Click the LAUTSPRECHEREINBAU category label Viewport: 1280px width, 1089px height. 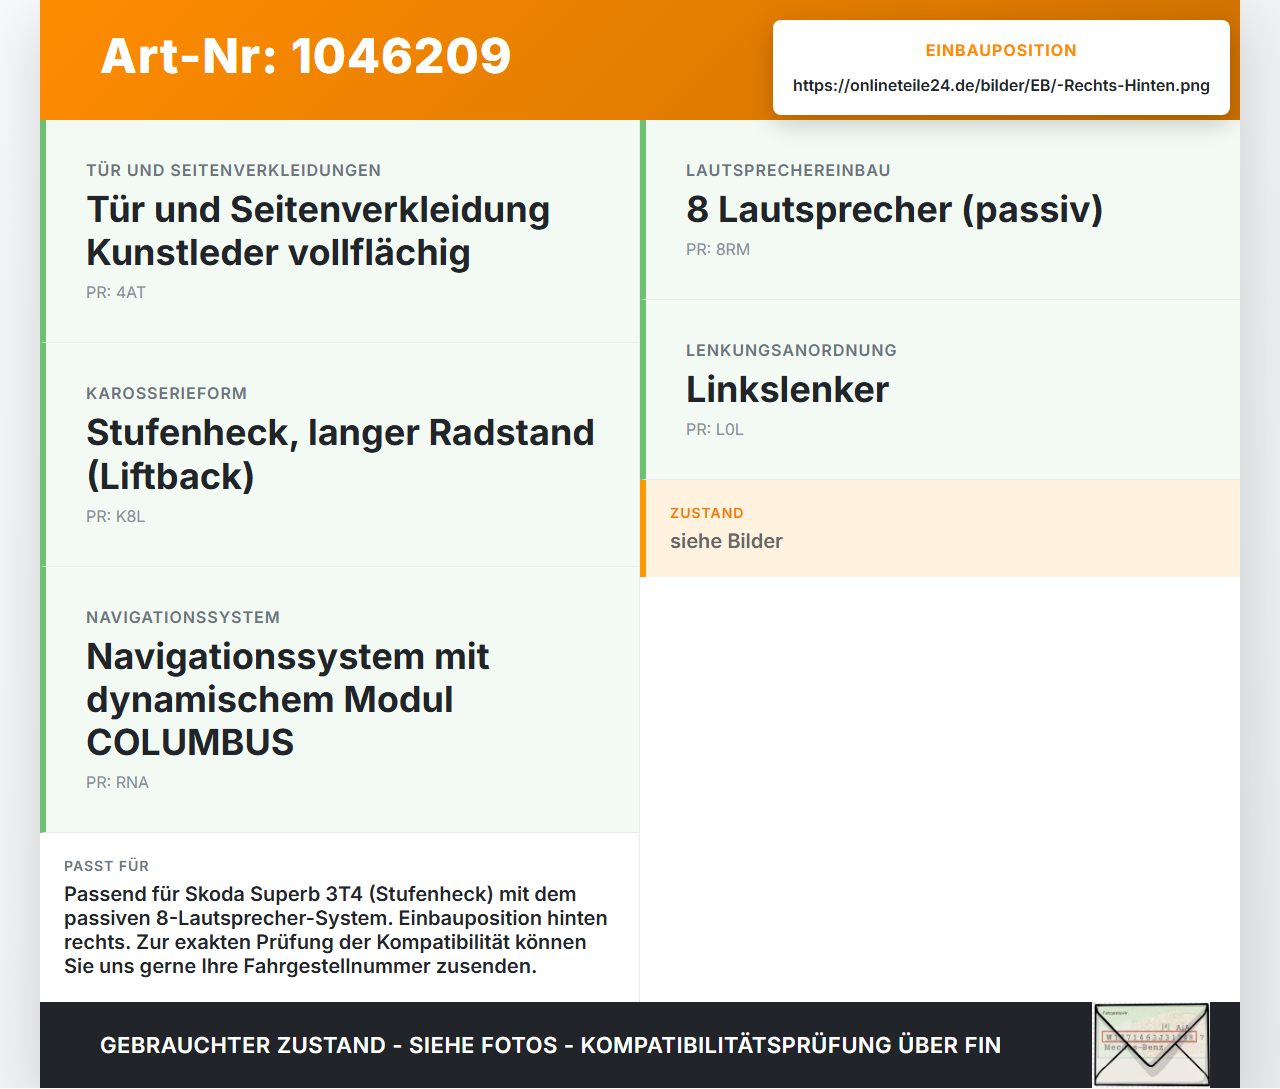click(x=788, y=170)
